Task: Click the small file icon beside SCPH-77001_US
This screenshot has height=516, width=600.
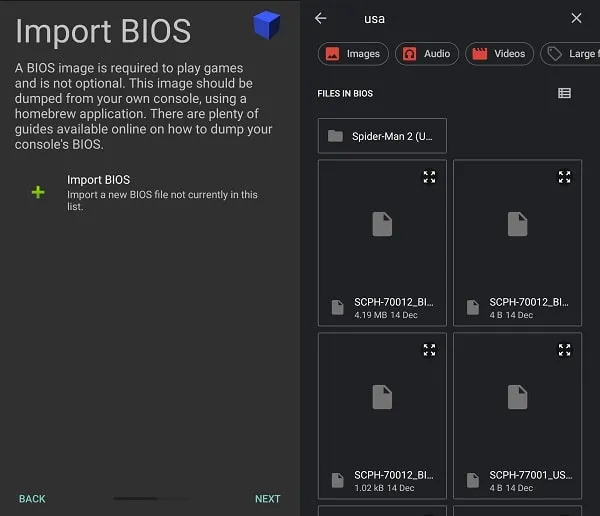Action: (x=473, y=480)
